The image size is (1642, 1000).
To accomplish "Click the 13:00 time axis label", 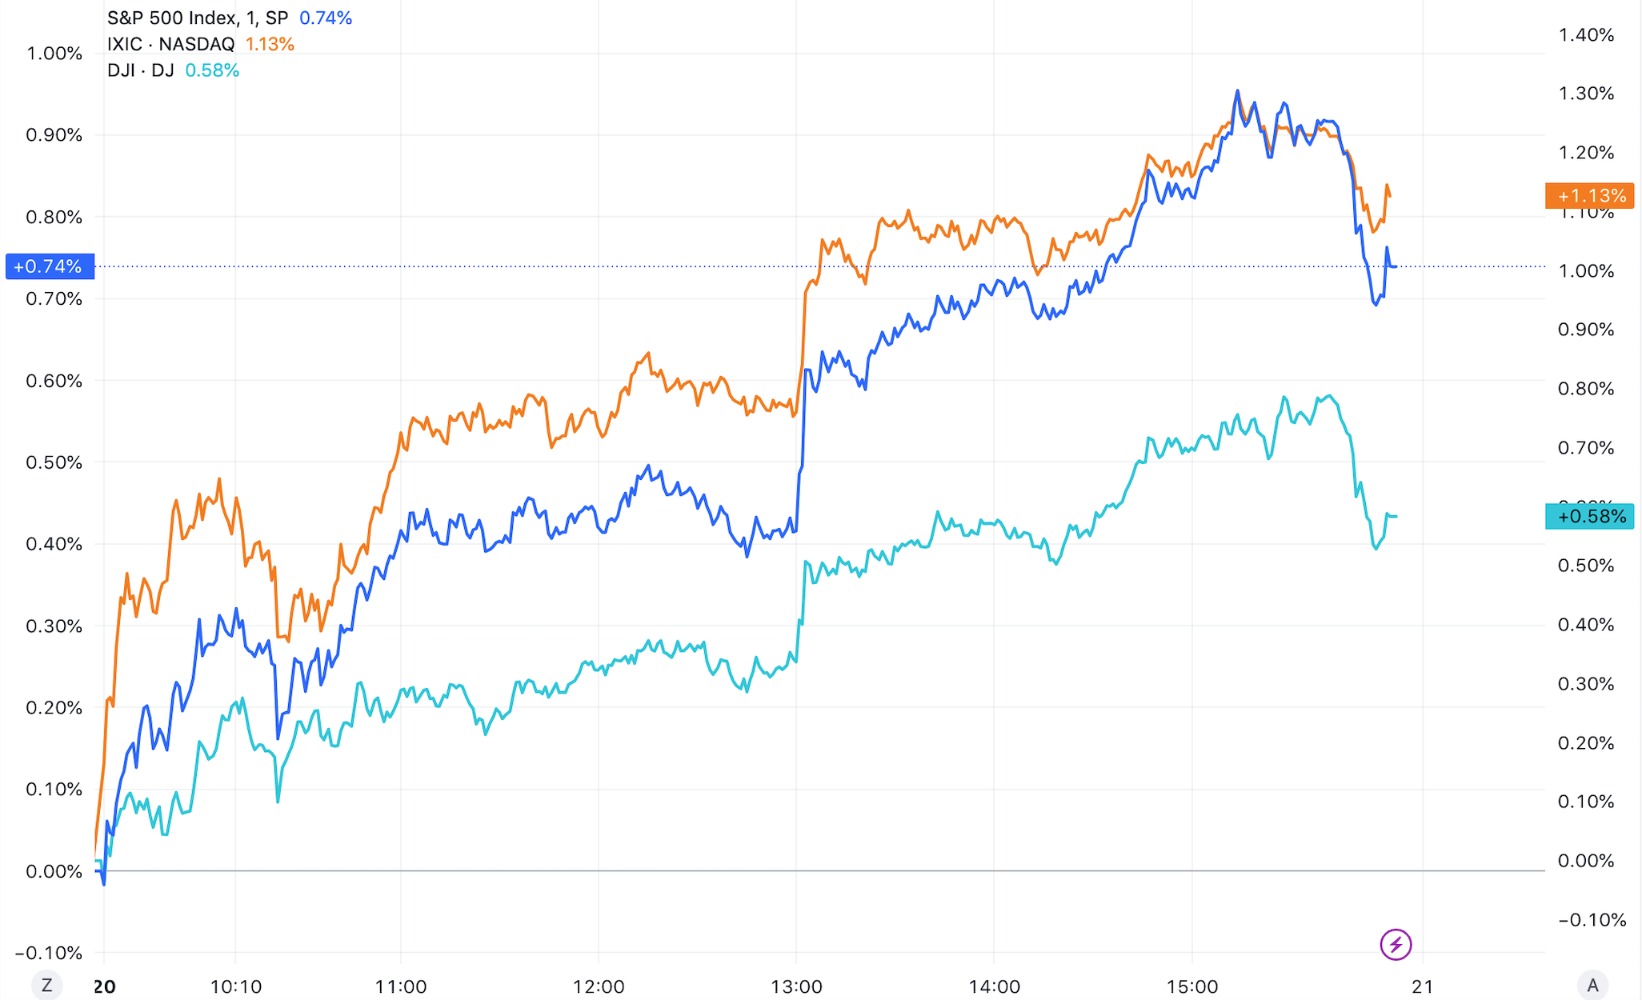I will click(x=796, y=987).
